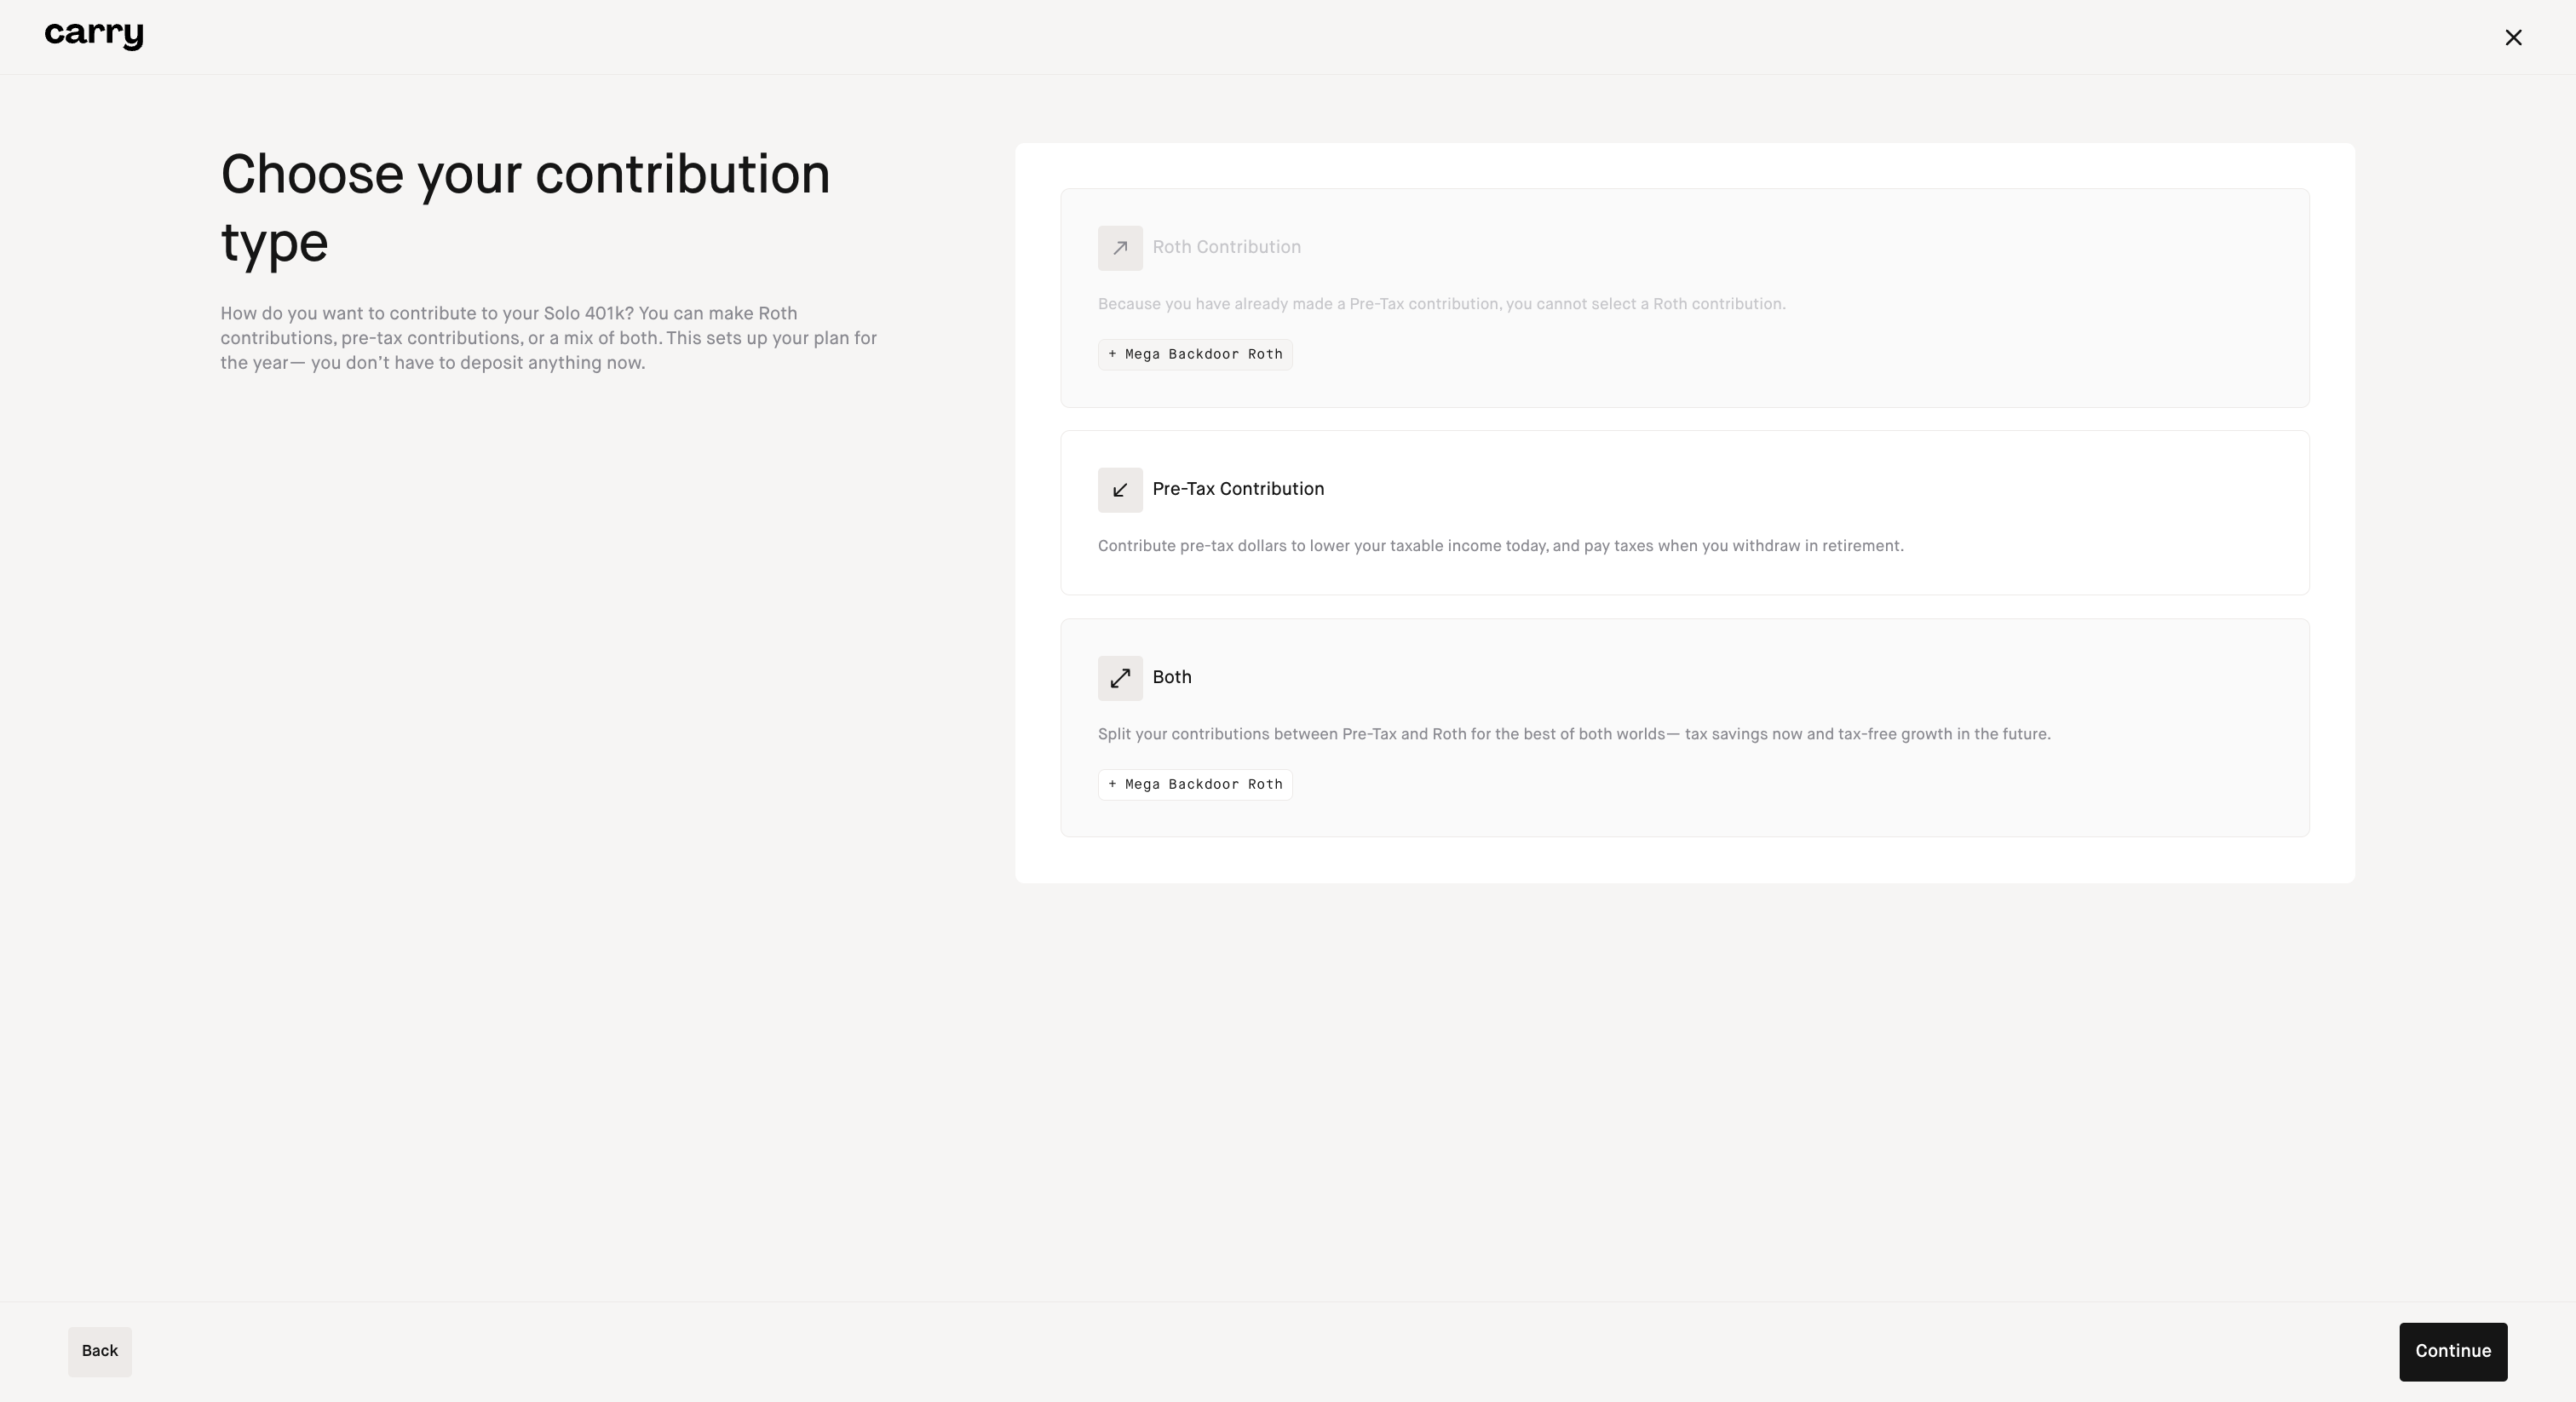Click the Pre-Tax Contribution arrow icon

[1119, 490]
